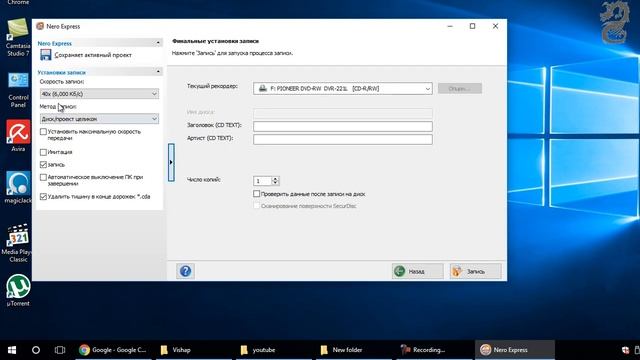The height and width of the screenshot is (360, 640).
Task: Click the Запись burn button
Action: [x=476, y=271]
